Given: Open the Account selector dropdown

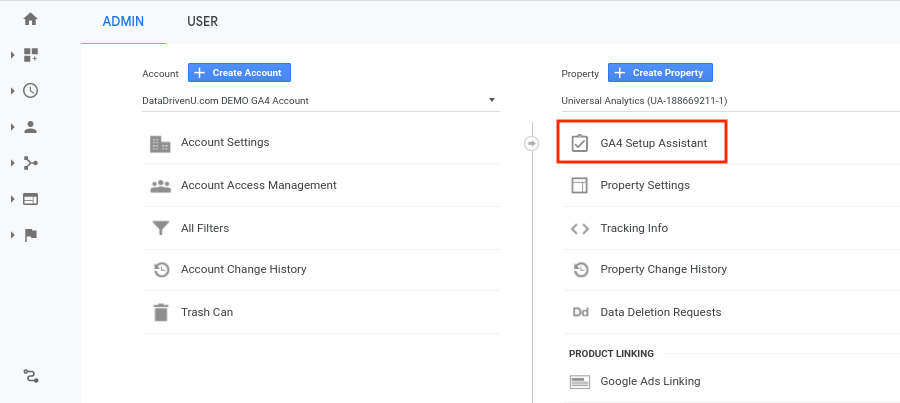Looking at the screenshot, I should click(x=321, y=101).
